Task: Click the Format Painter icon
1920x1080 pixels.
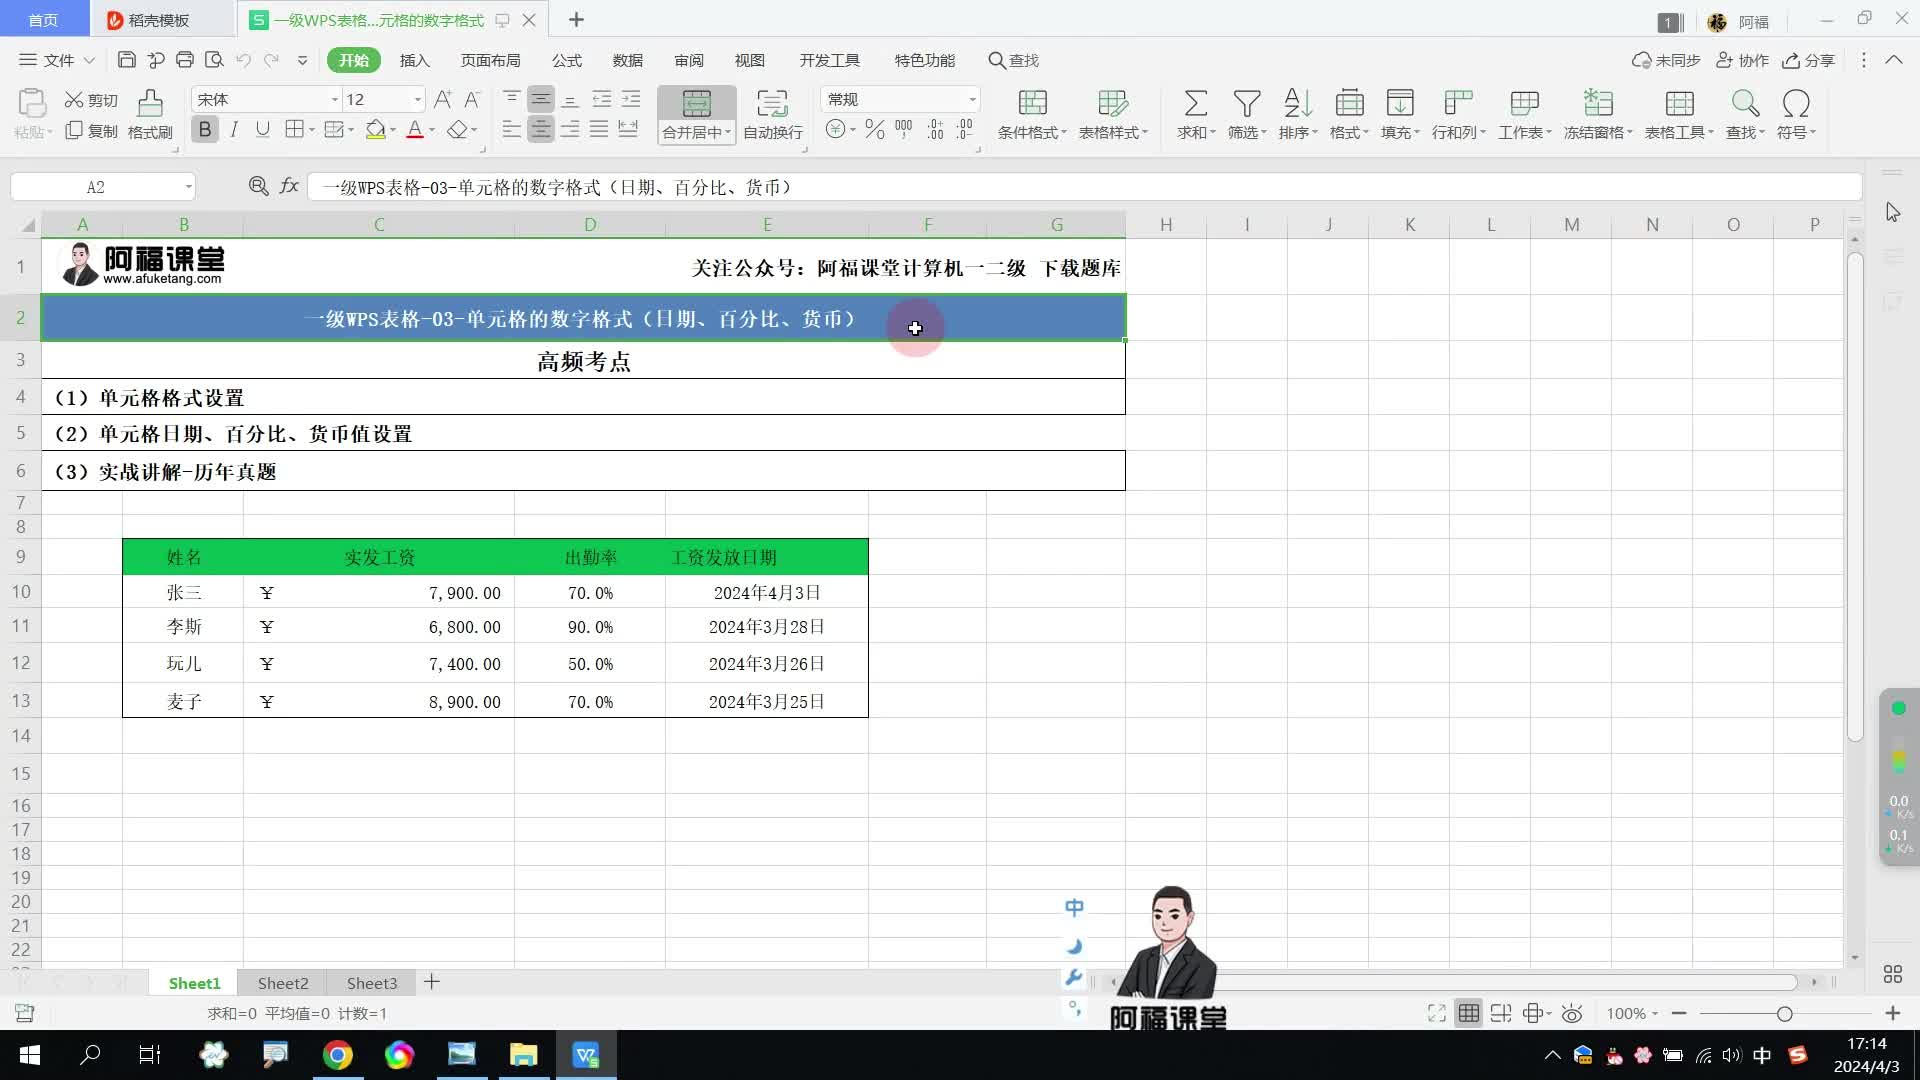Action: pyautogui.click(x=150, y=104)
